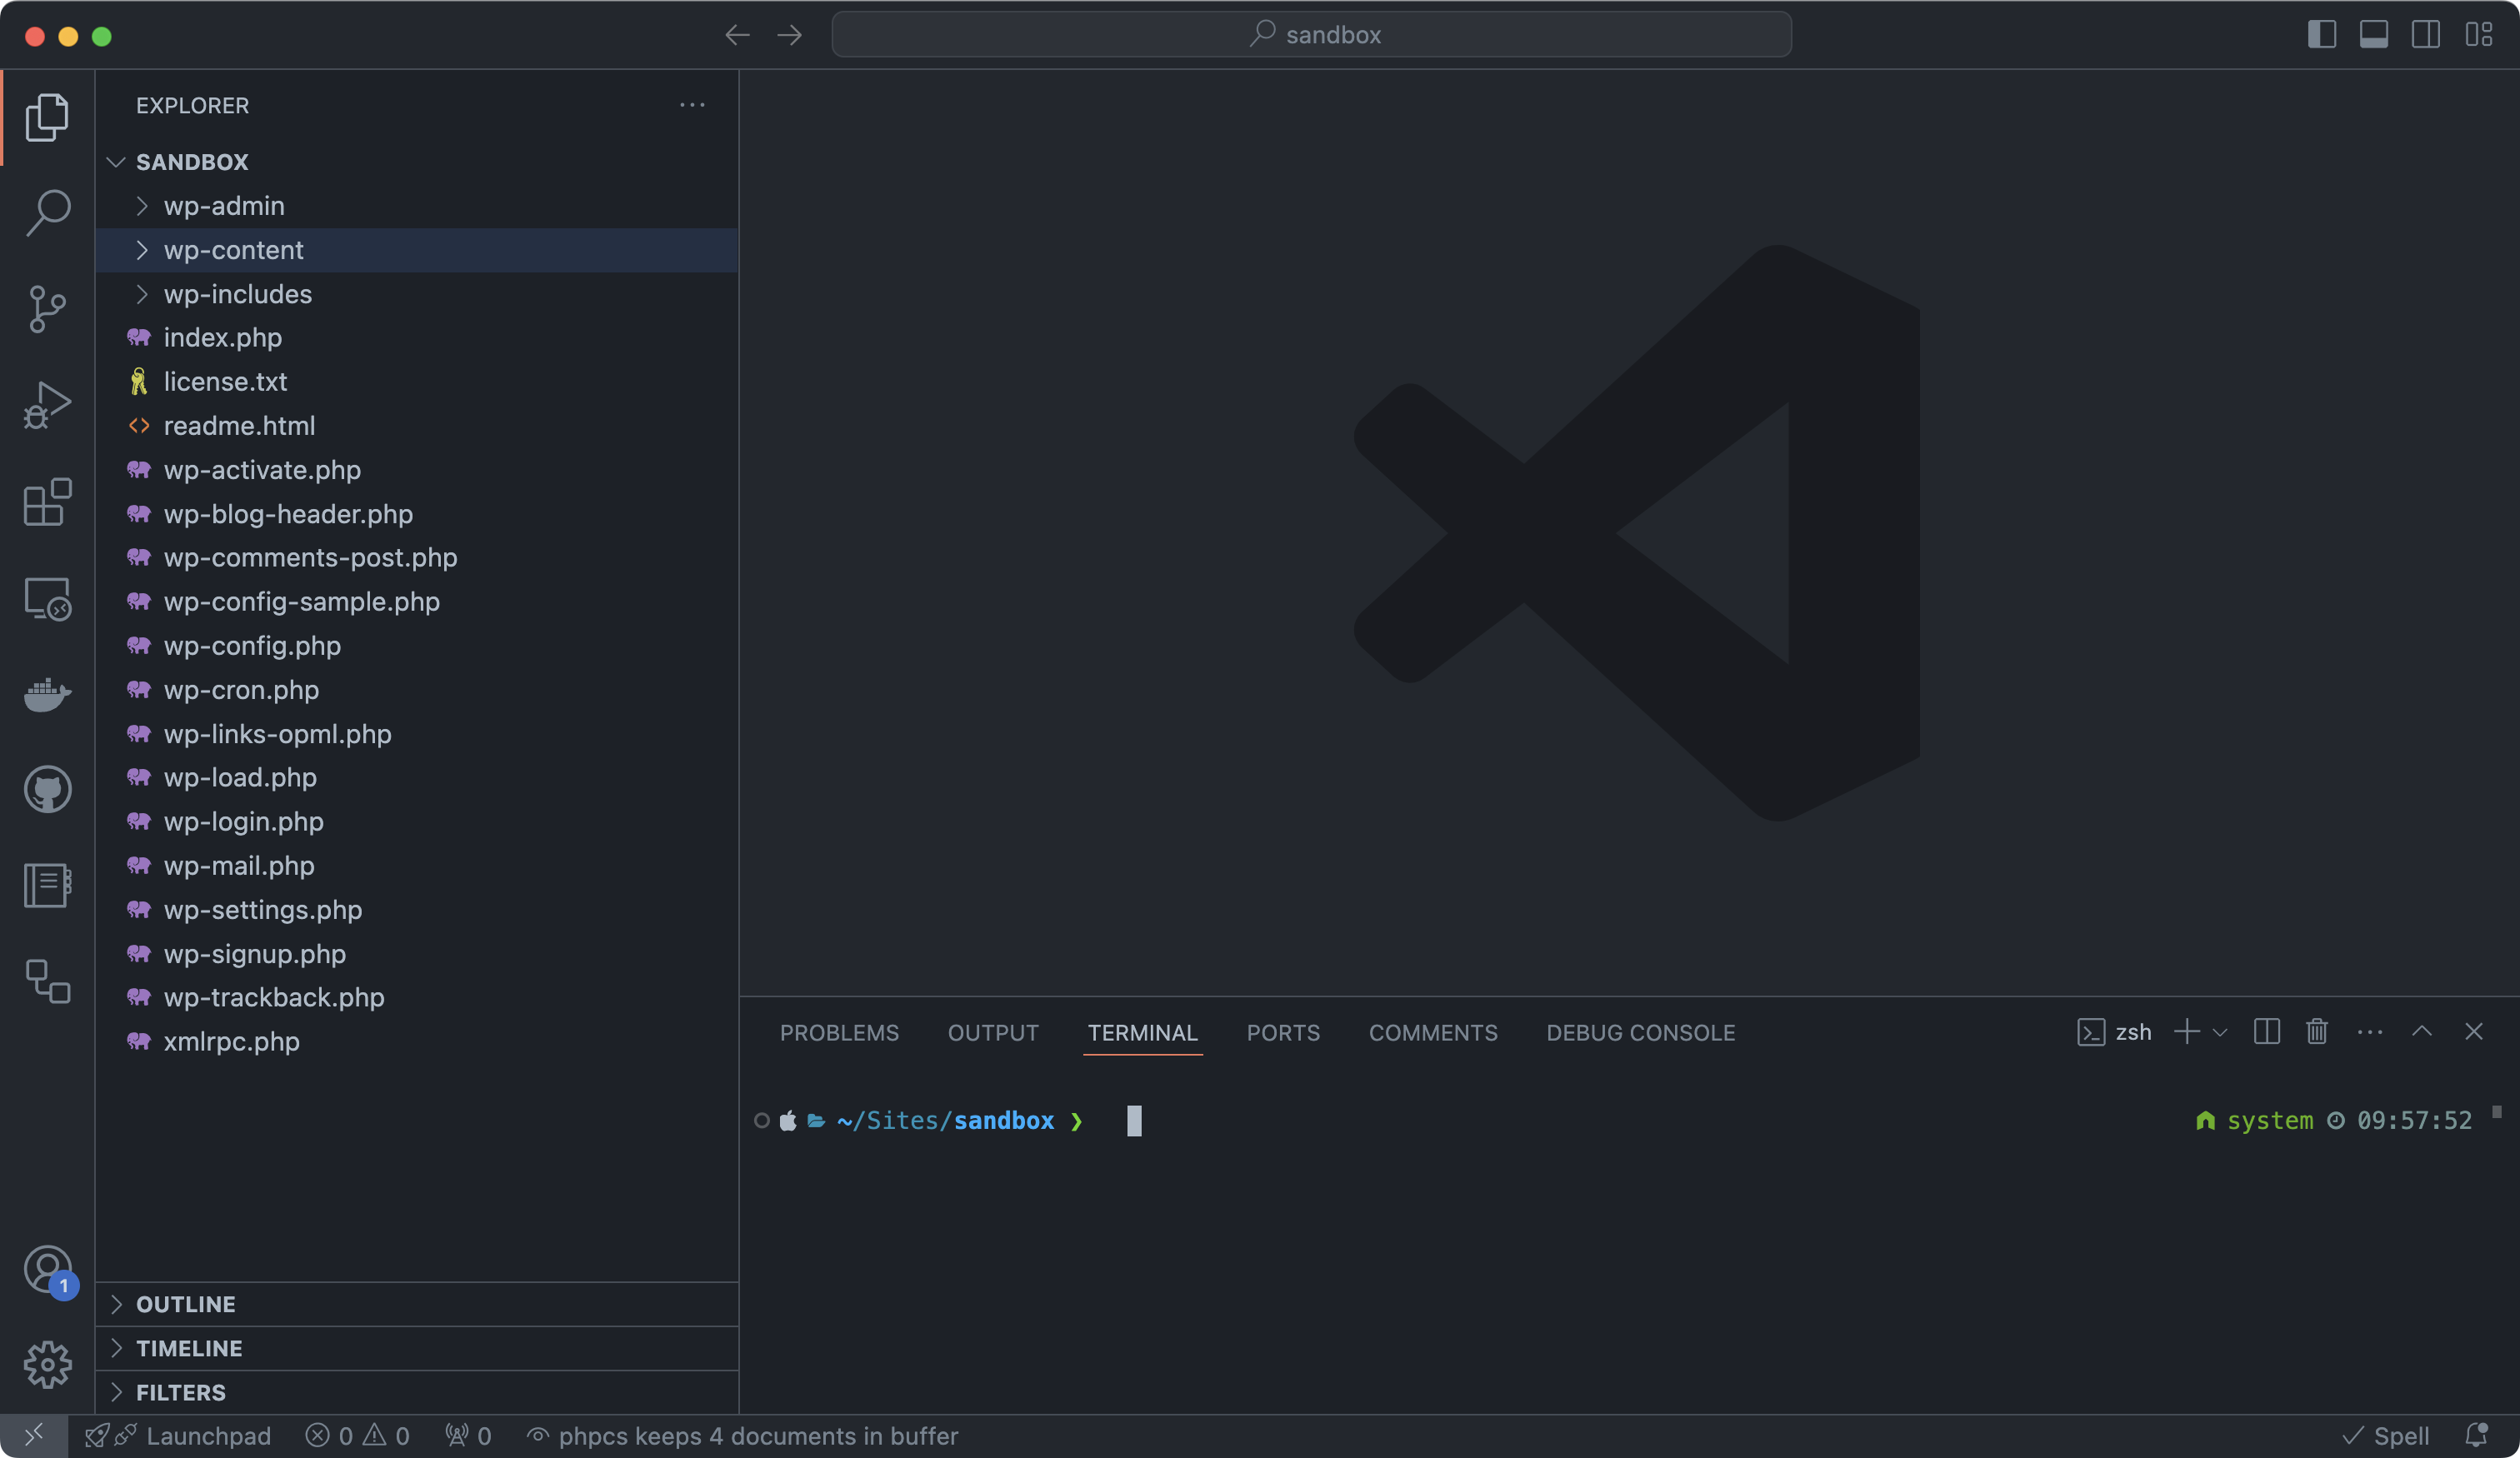Click the zsh terminal shell label

click(x=2114, y=1032)
